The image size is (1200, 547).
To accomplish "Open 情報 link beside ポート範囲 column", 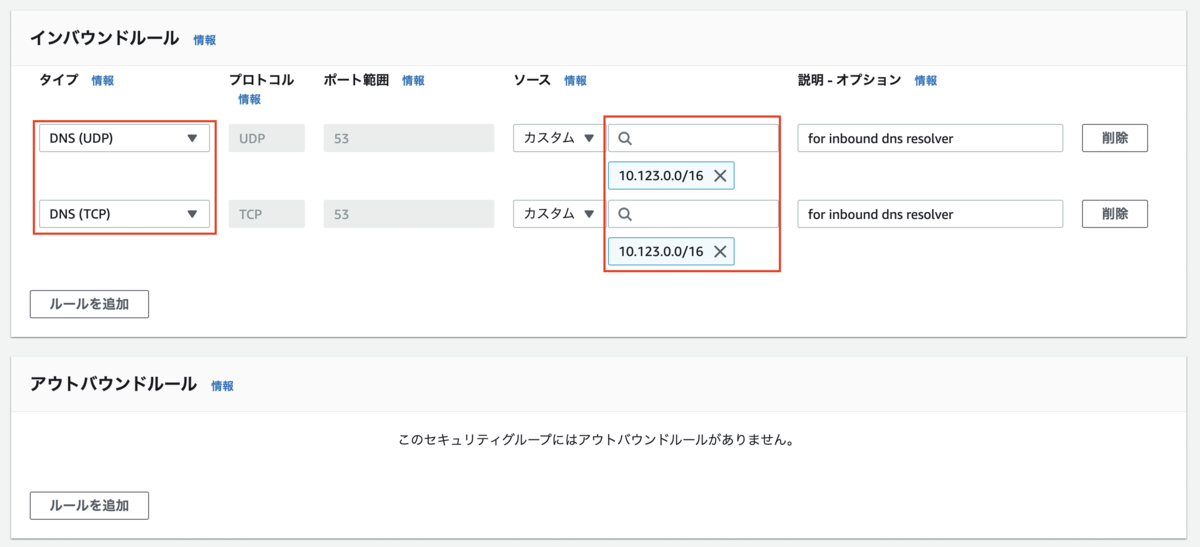I will [x=413, y=81].
